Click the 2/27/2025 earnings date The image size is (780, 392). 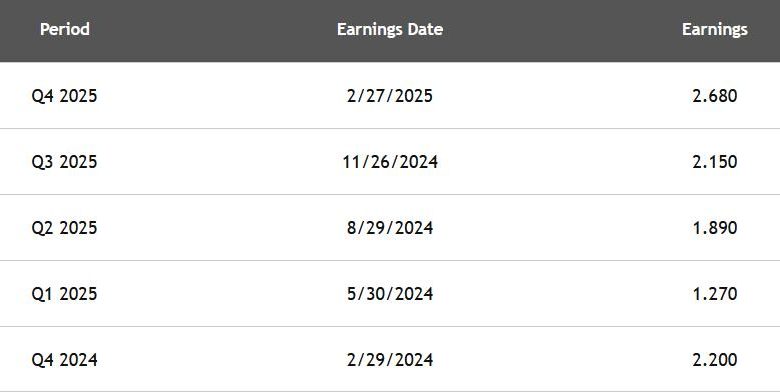tap(390, 96)
